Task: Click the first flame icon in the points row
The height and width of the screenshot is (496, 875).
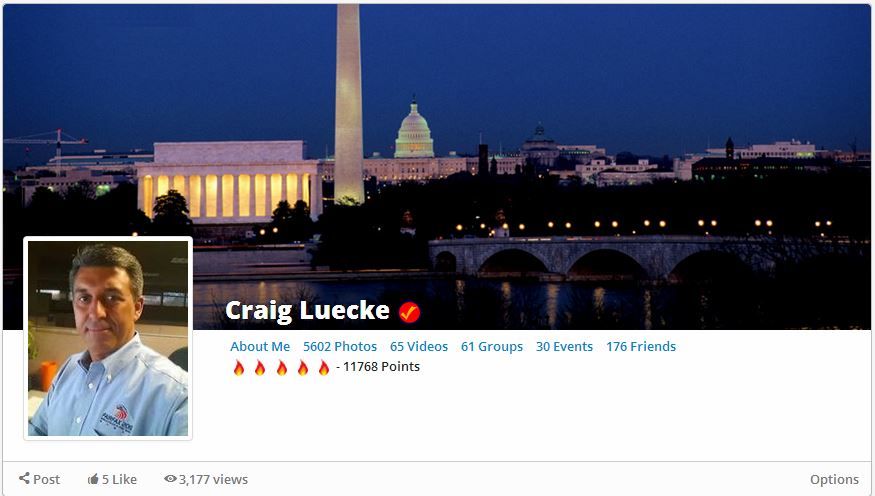Action: point(239,368)
